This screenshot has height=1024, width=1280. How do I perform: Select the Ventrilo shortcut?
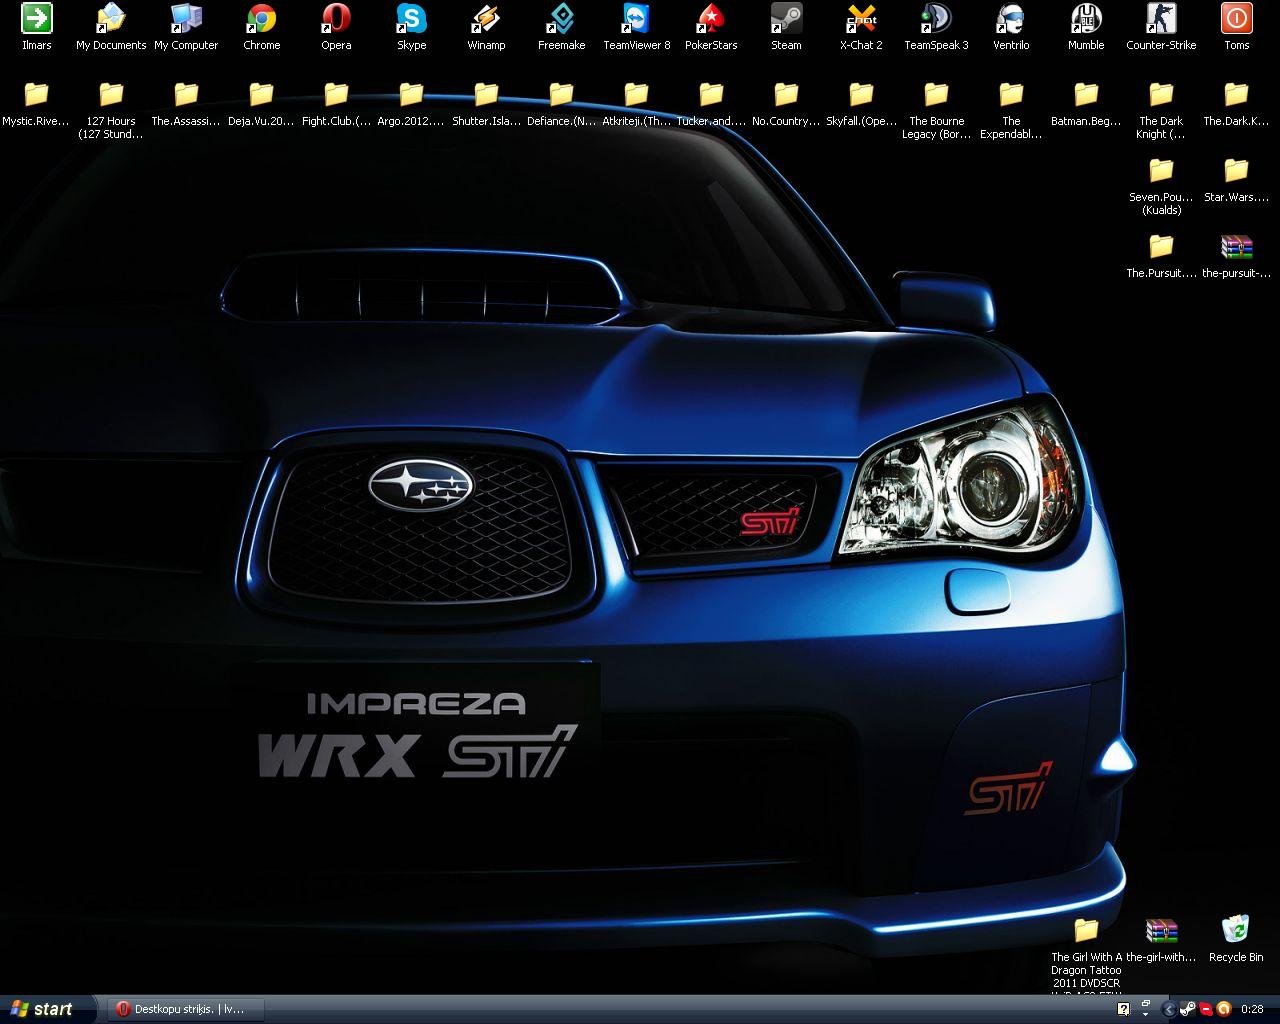coord(1011,26)
